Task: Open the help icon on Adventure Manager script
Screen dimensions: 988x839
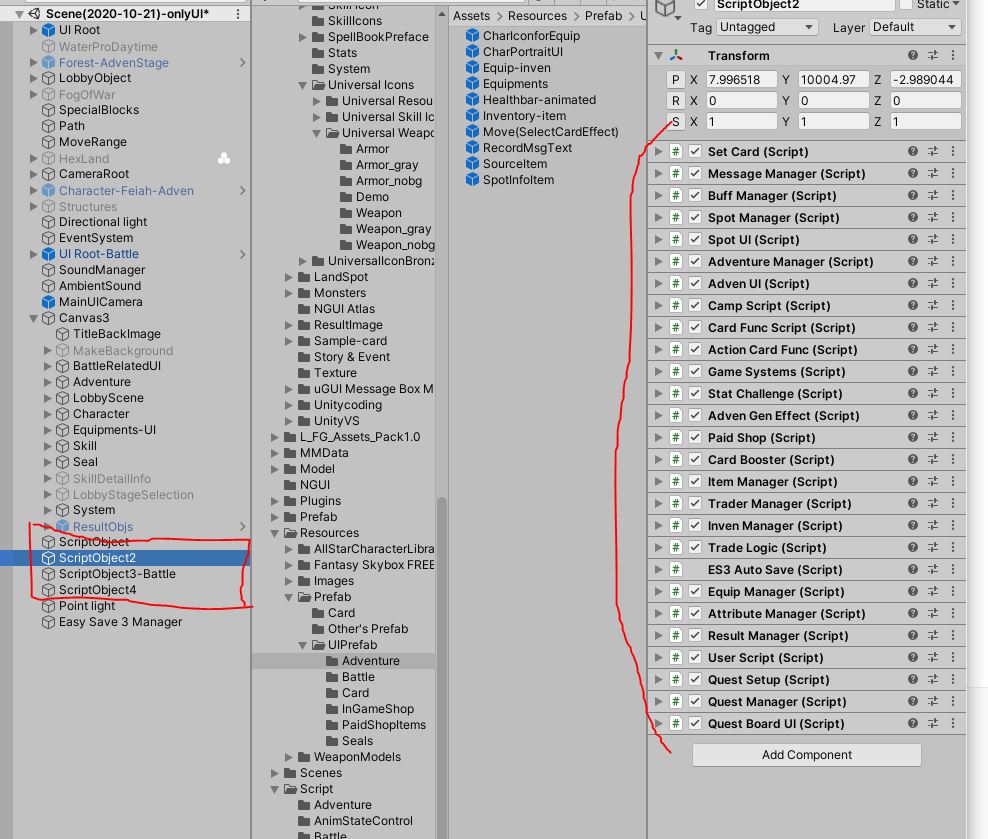Action: 912,261
